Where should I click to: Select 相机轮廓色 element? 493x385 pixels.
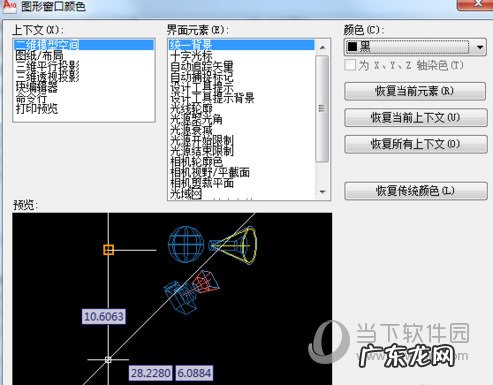coord(241,162)
